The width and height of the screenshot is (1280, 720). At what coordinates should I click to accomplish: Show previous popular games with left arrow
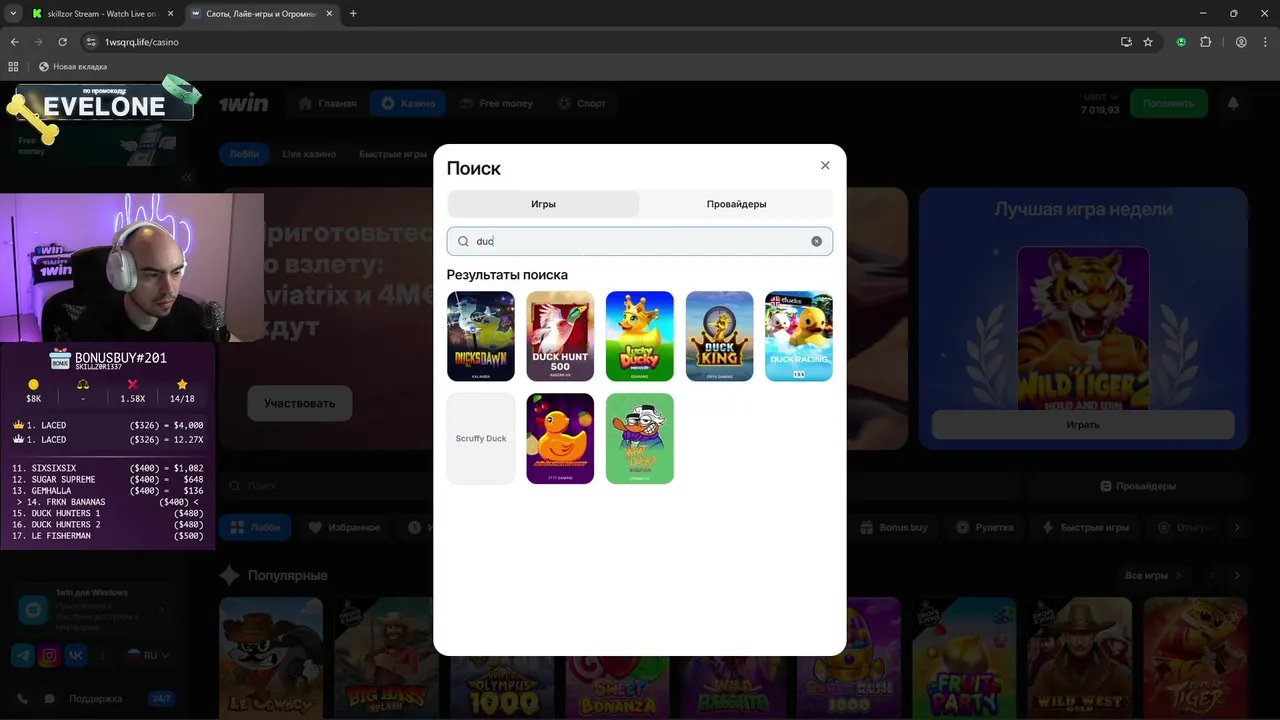pos(1213,575)
